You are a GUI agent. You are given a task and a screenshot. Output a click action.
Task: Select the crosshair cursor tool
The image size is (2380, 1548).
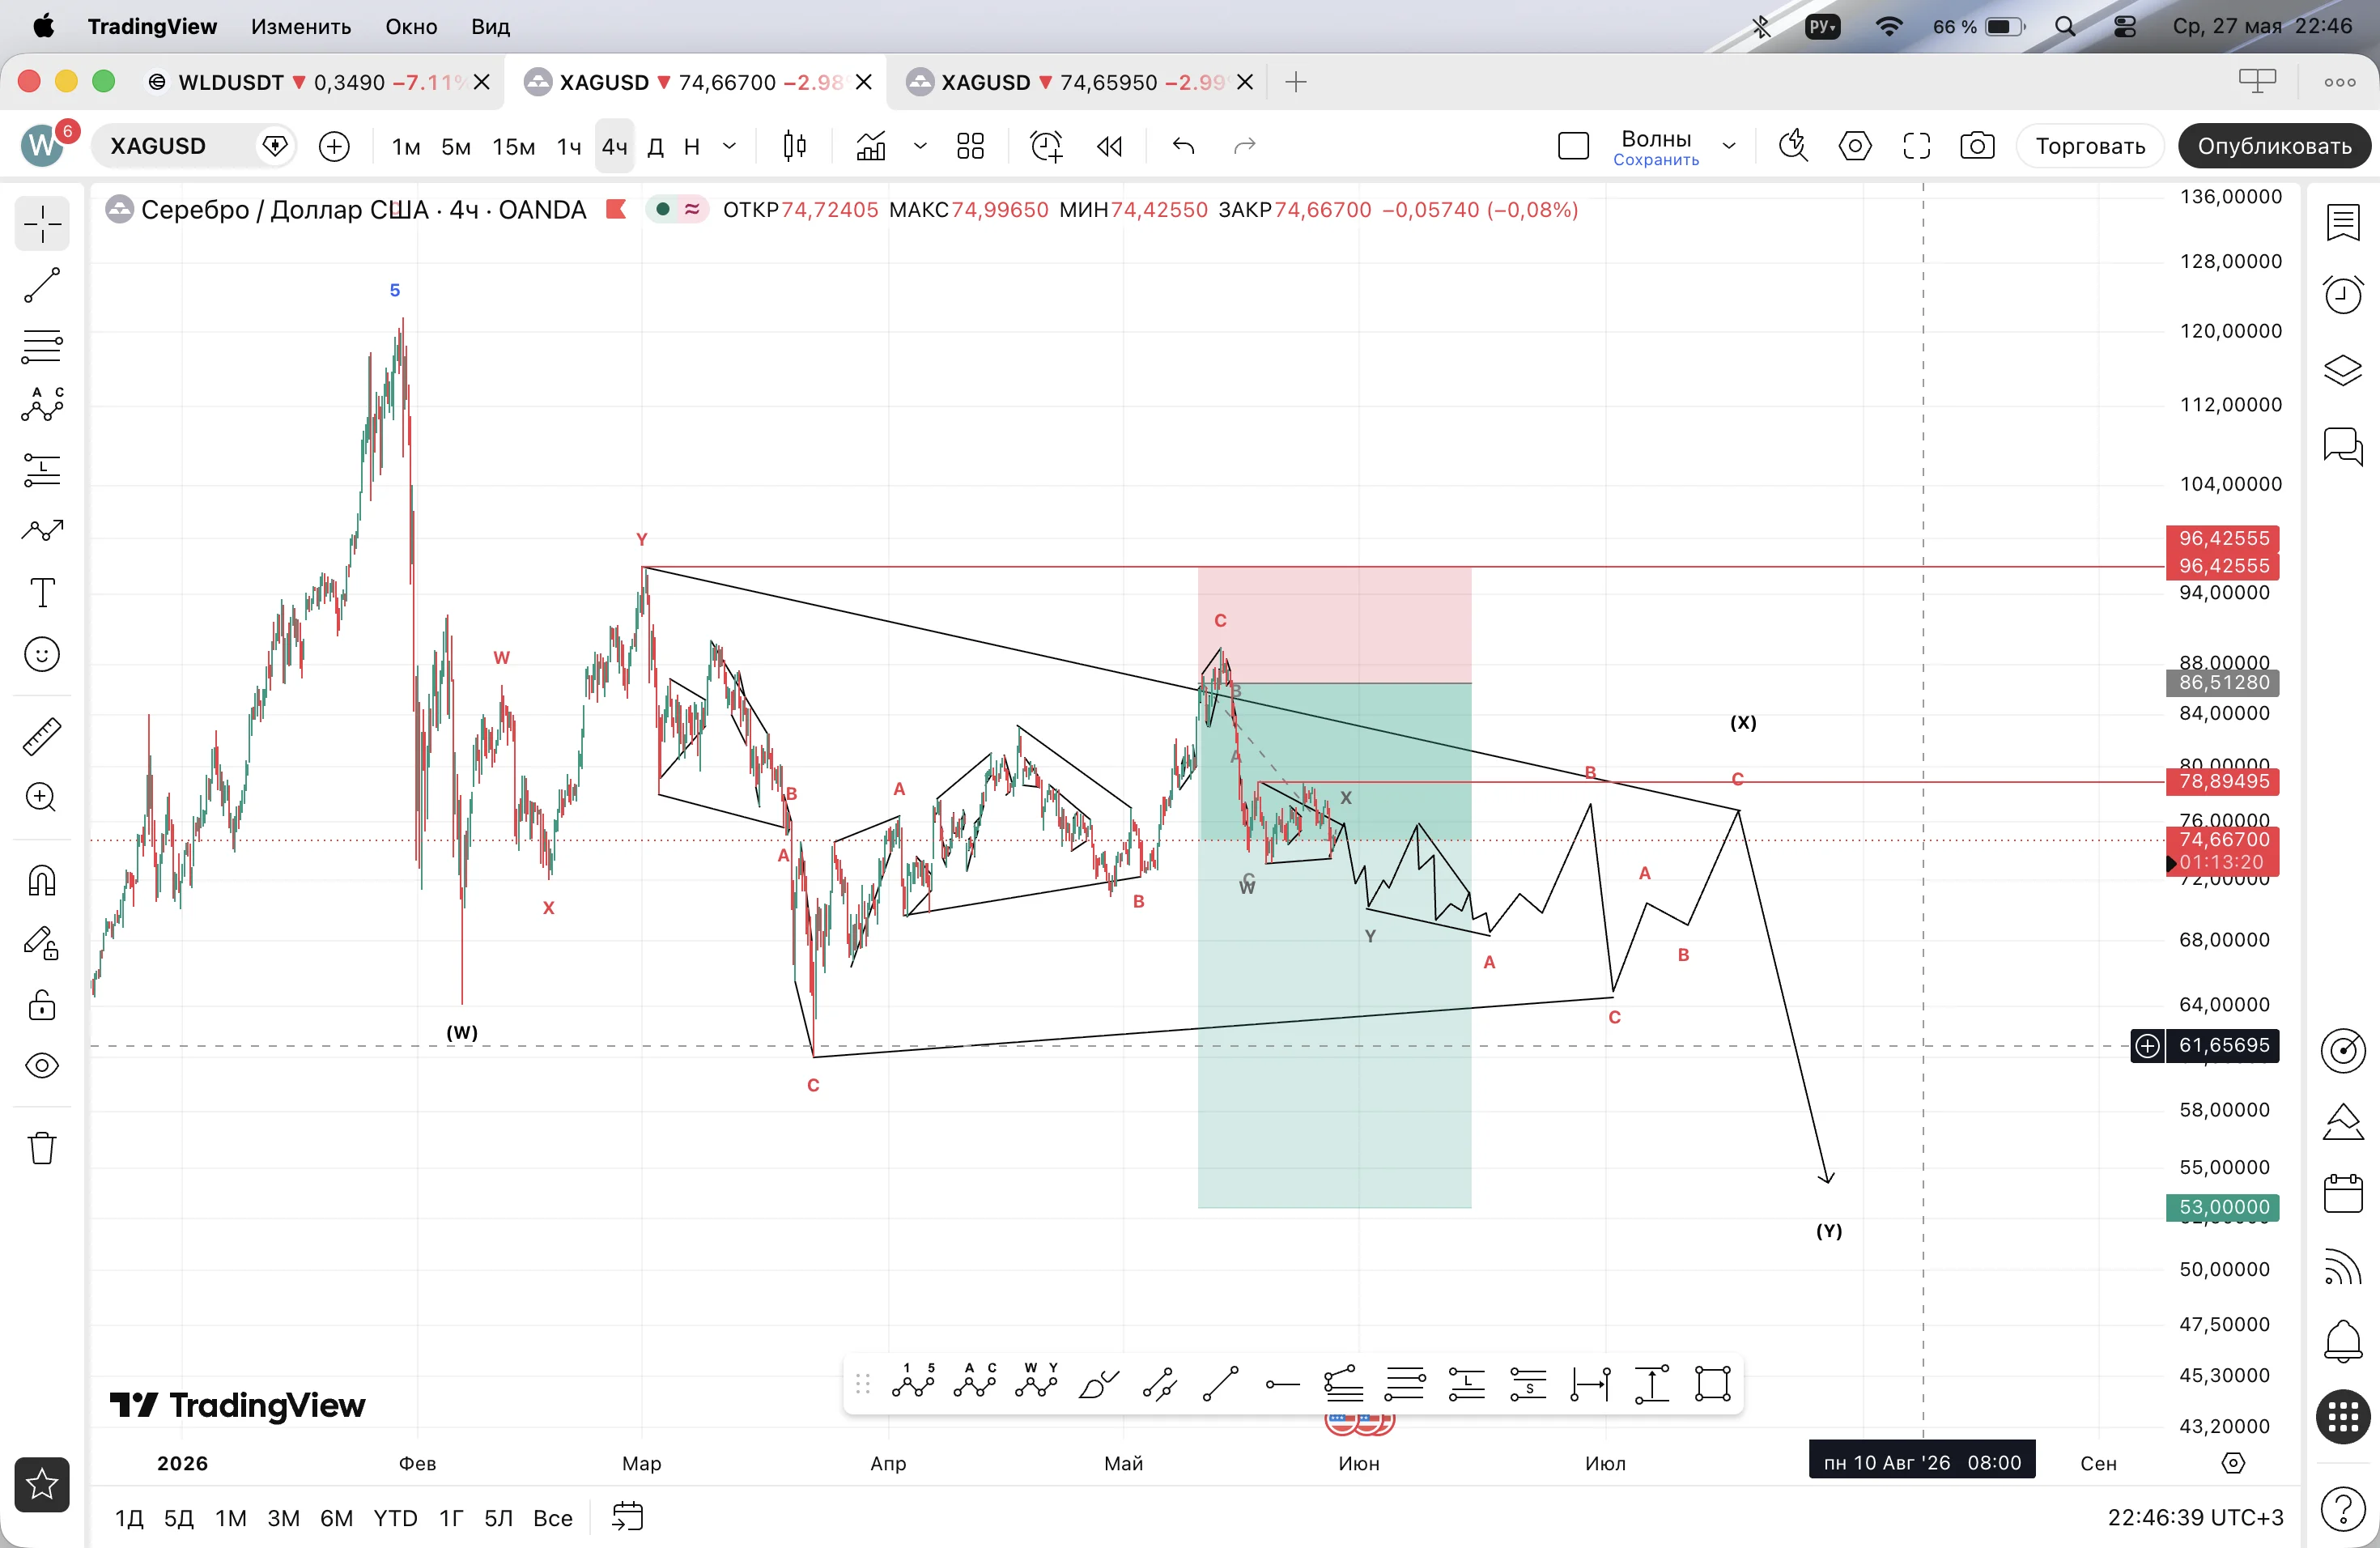42,224
